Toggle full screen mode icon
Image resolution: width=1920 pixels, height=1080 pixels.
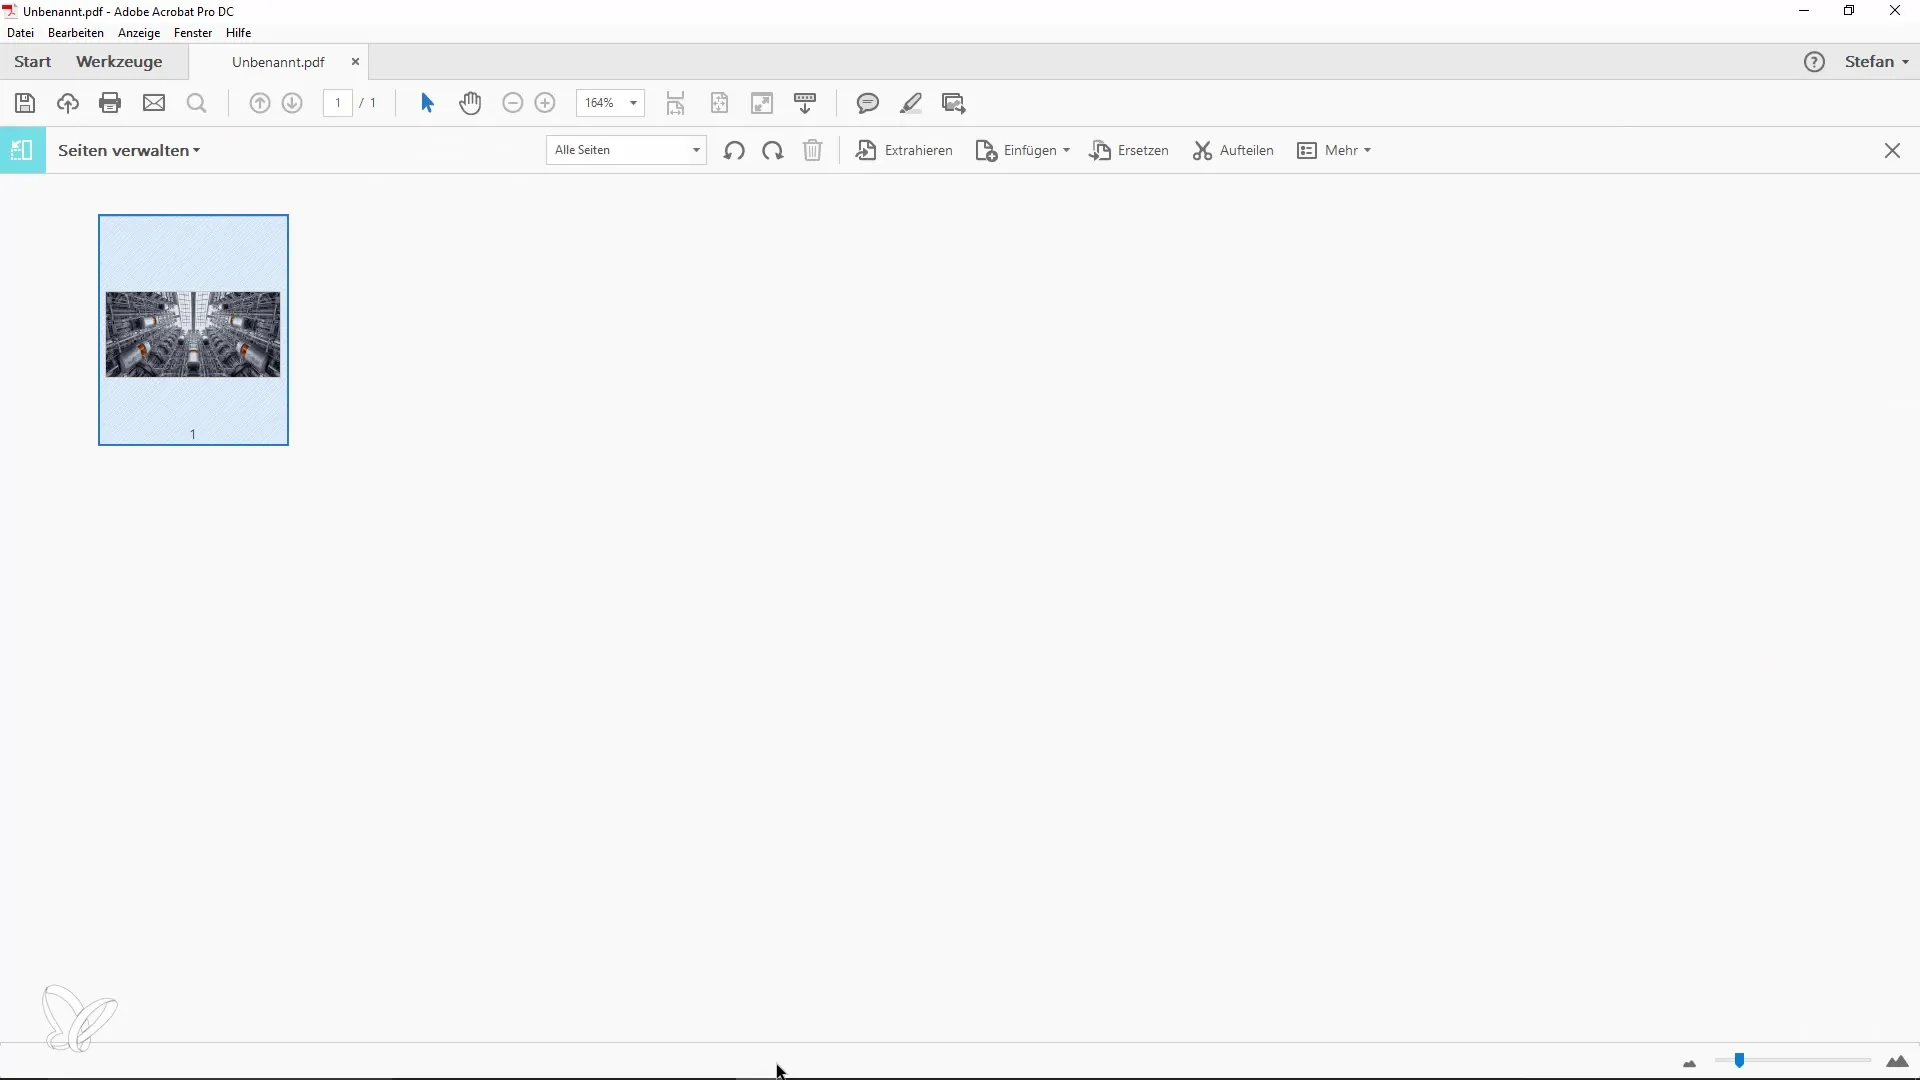[x=762, y=103]
